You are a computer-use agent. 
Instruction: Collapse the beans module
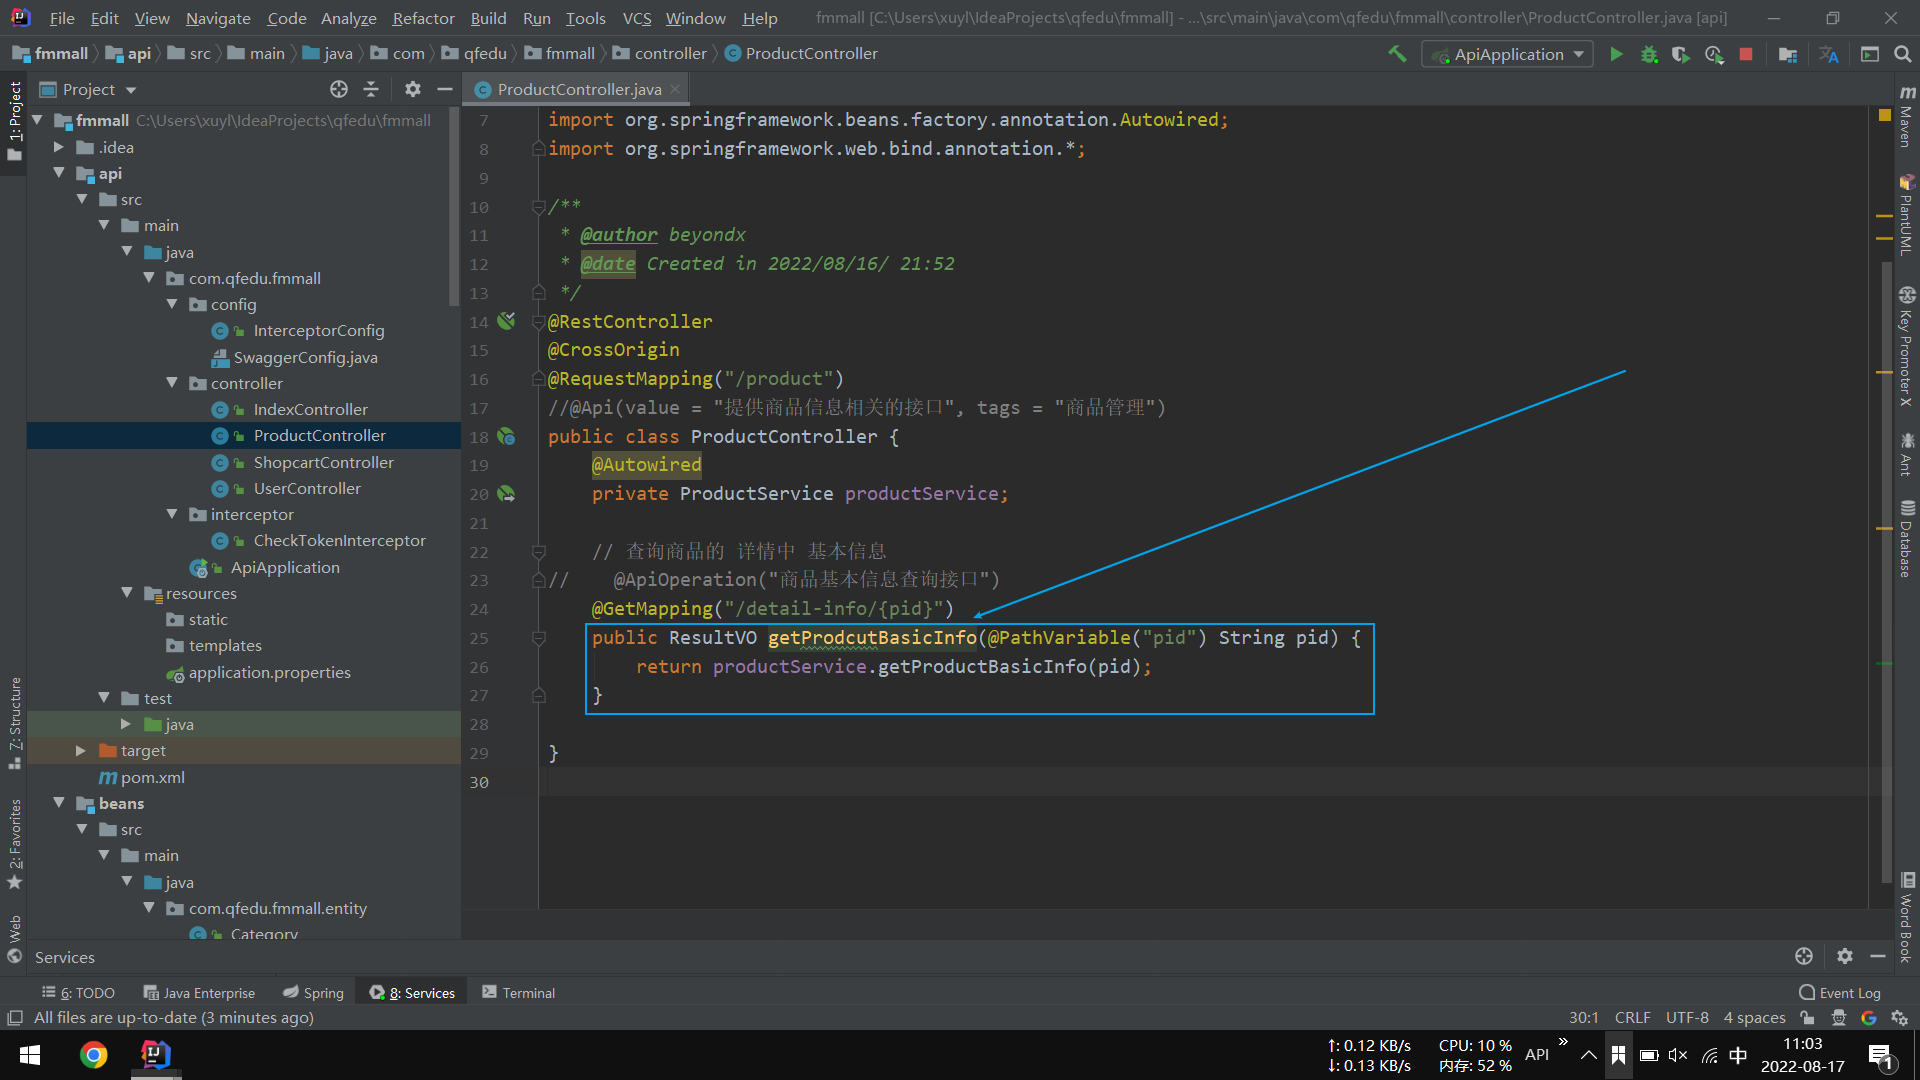tap(59, 803)
